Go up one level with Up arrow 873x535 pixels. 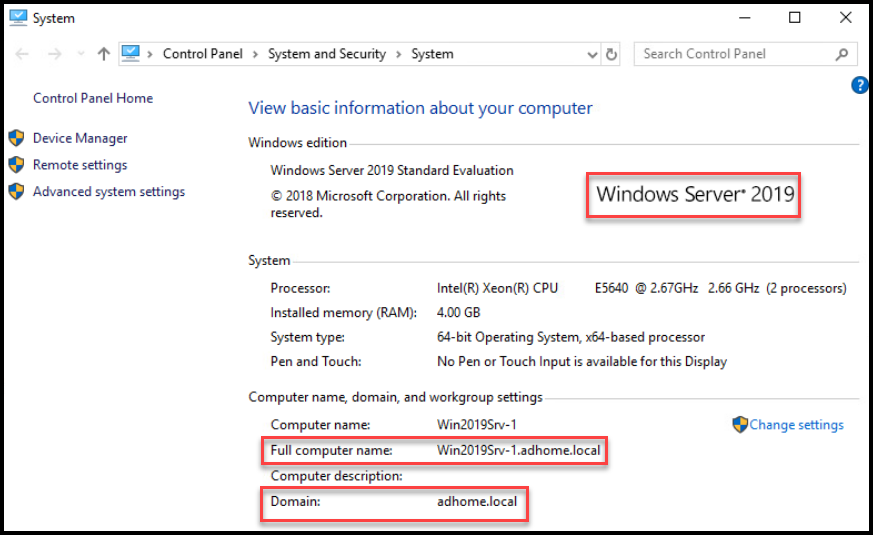point(104,54)
